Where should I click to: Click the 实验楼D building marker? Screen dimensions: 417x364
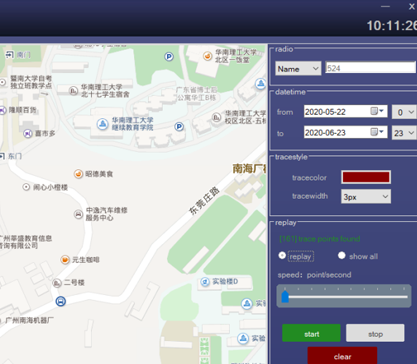[x=205, y=282]
